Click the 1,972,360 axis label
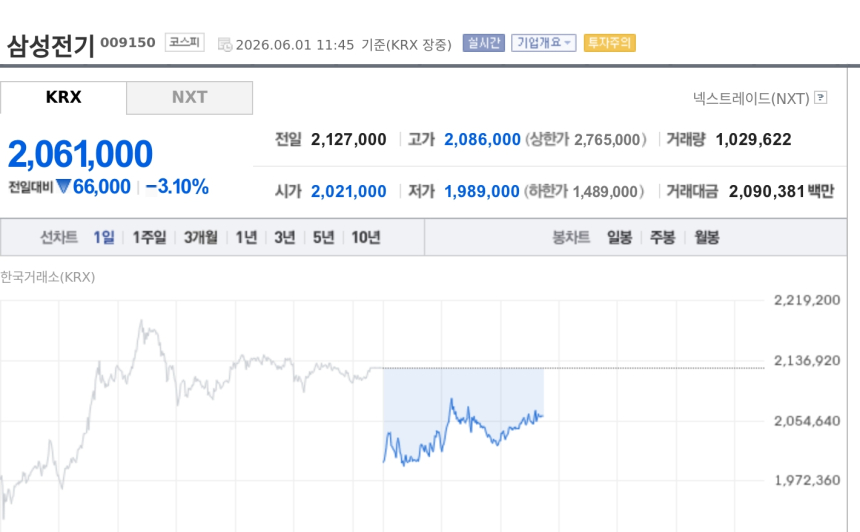The image size is (860, 532). [x=807, y=480]
